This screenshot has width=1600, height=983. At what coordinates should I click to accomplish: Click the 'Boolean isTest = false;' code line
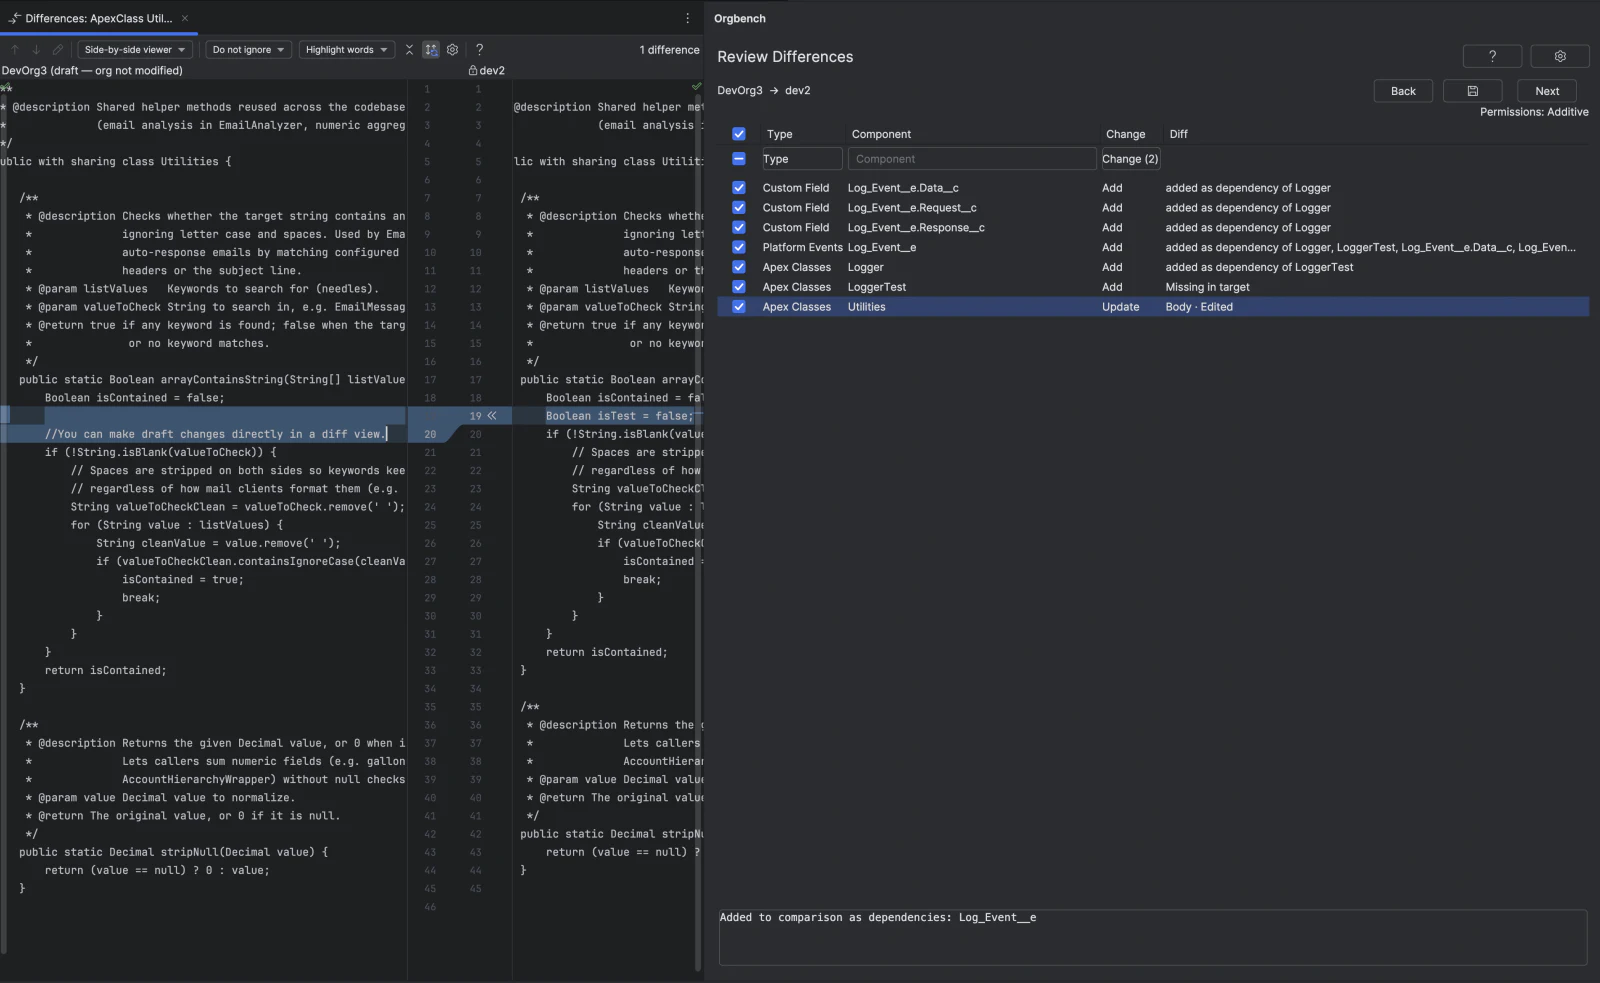coord(619,416)
